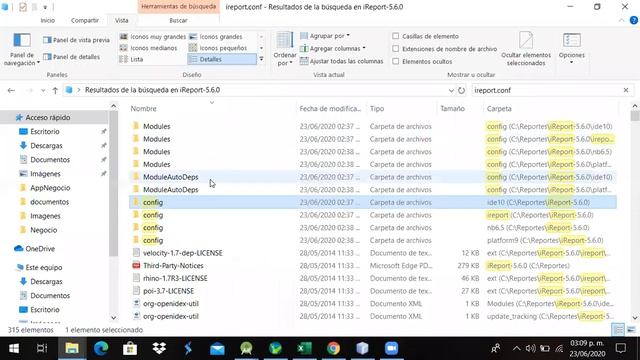The width and height of the screenshot is (640, 360).
Task: Switch to Iconos muy grandes layout
Action: click(x=153, y=37)
